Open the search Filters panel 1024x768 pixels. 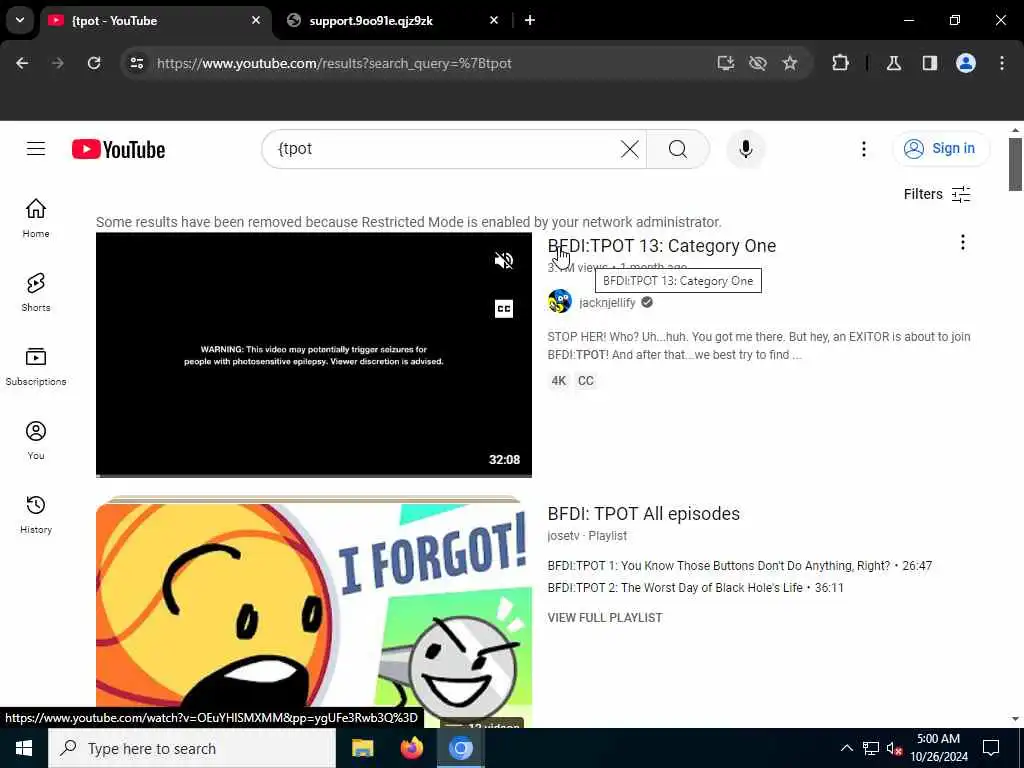click(x=937, y=194)
